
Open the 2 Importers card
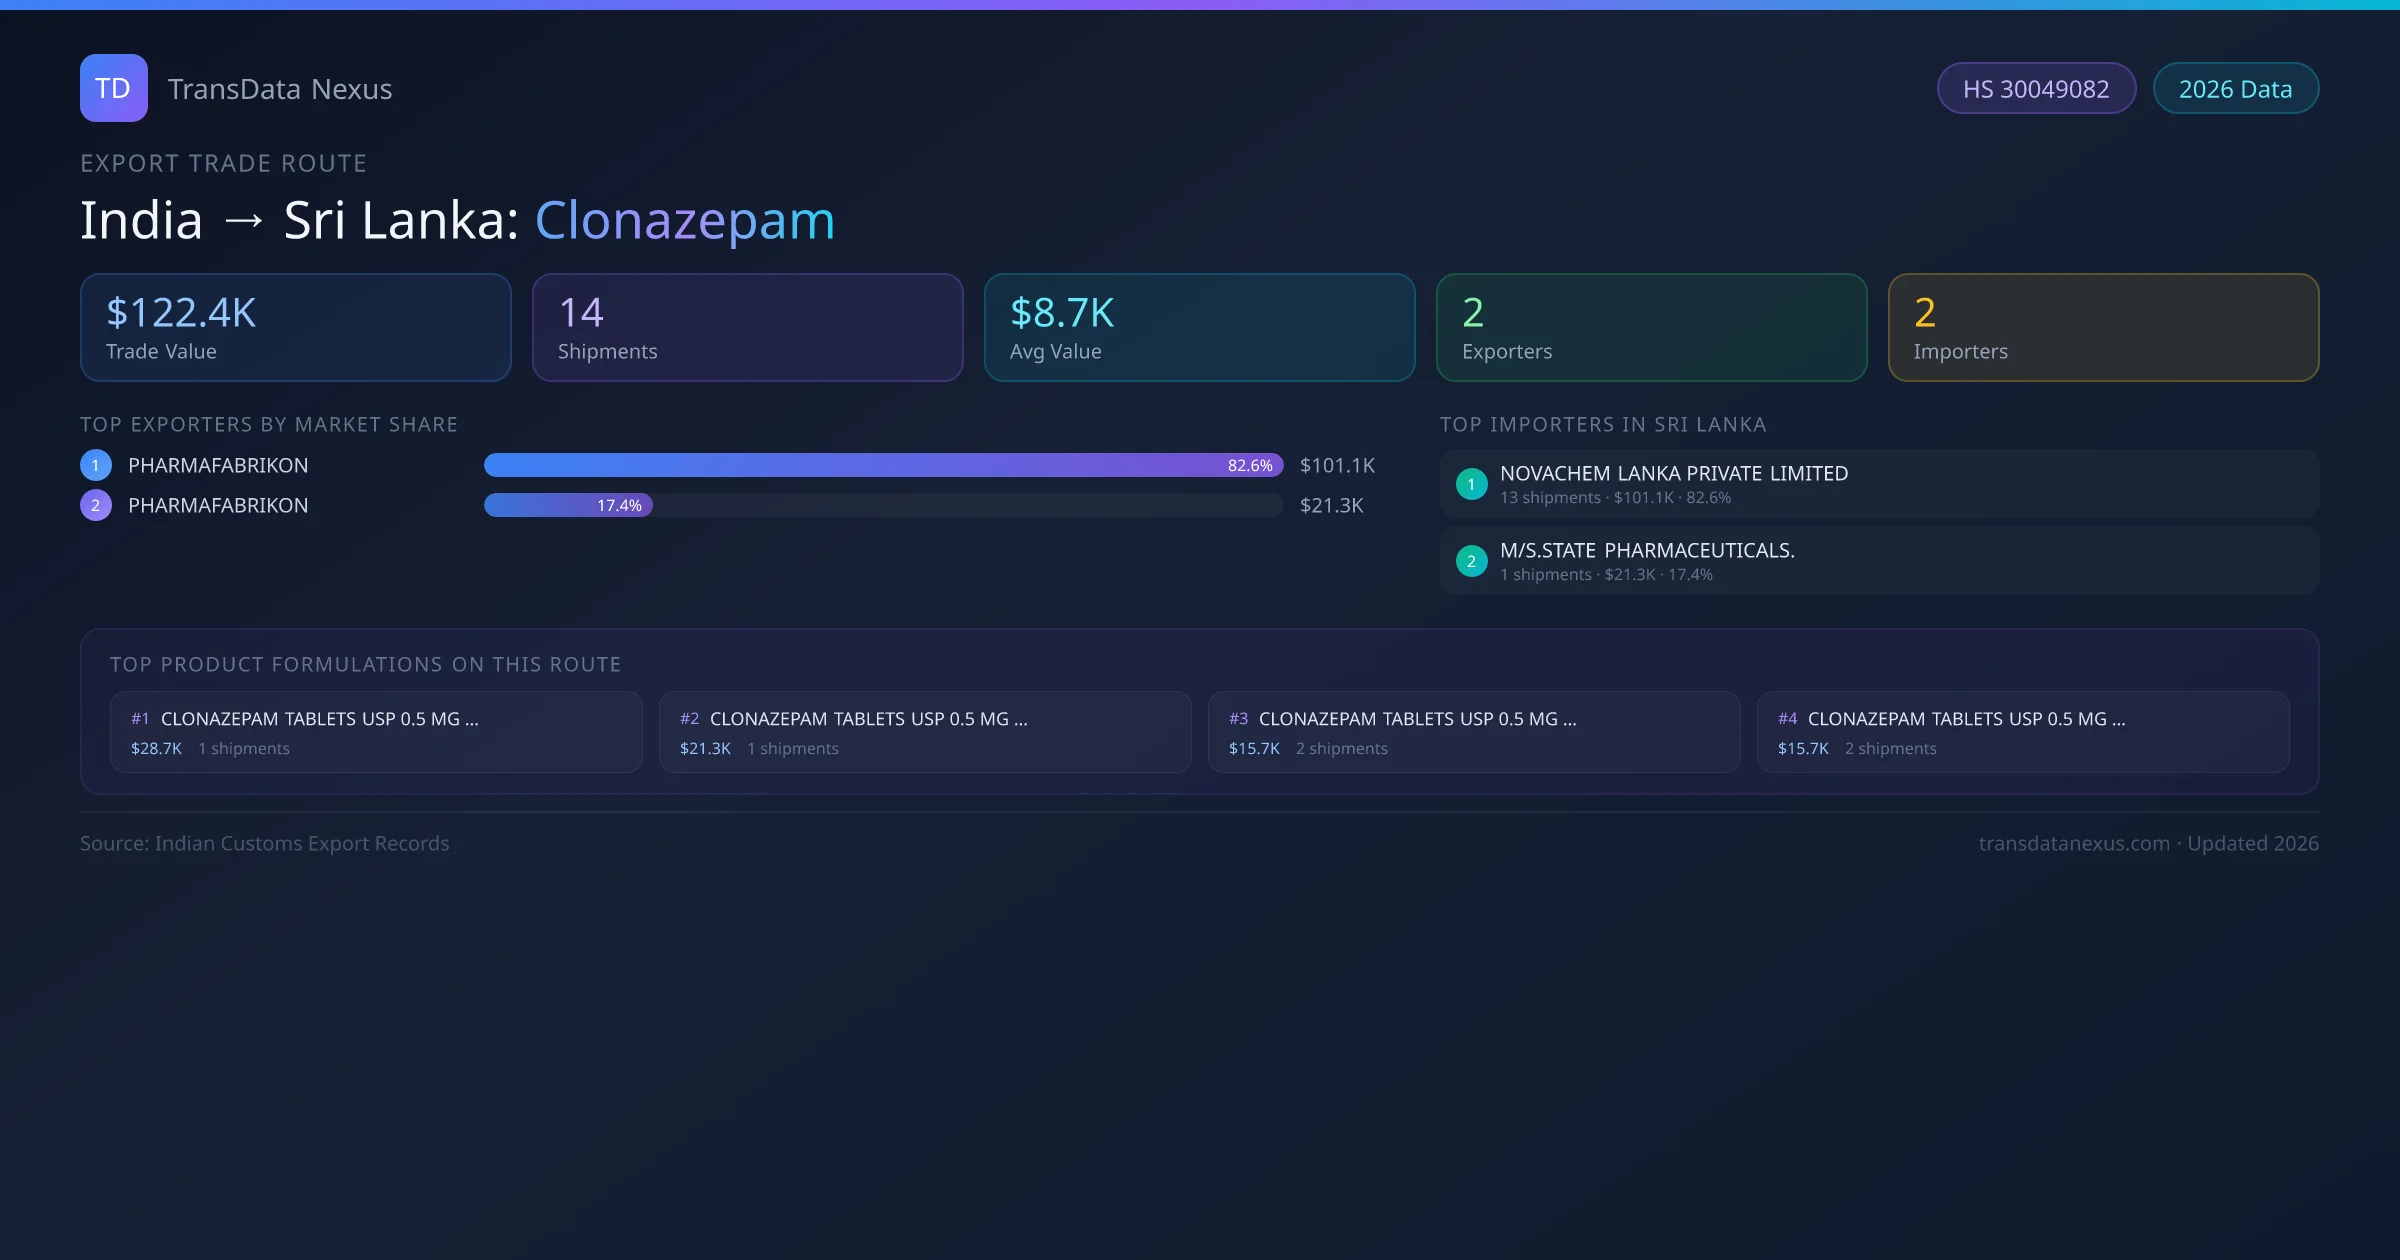coord(2103,328)
